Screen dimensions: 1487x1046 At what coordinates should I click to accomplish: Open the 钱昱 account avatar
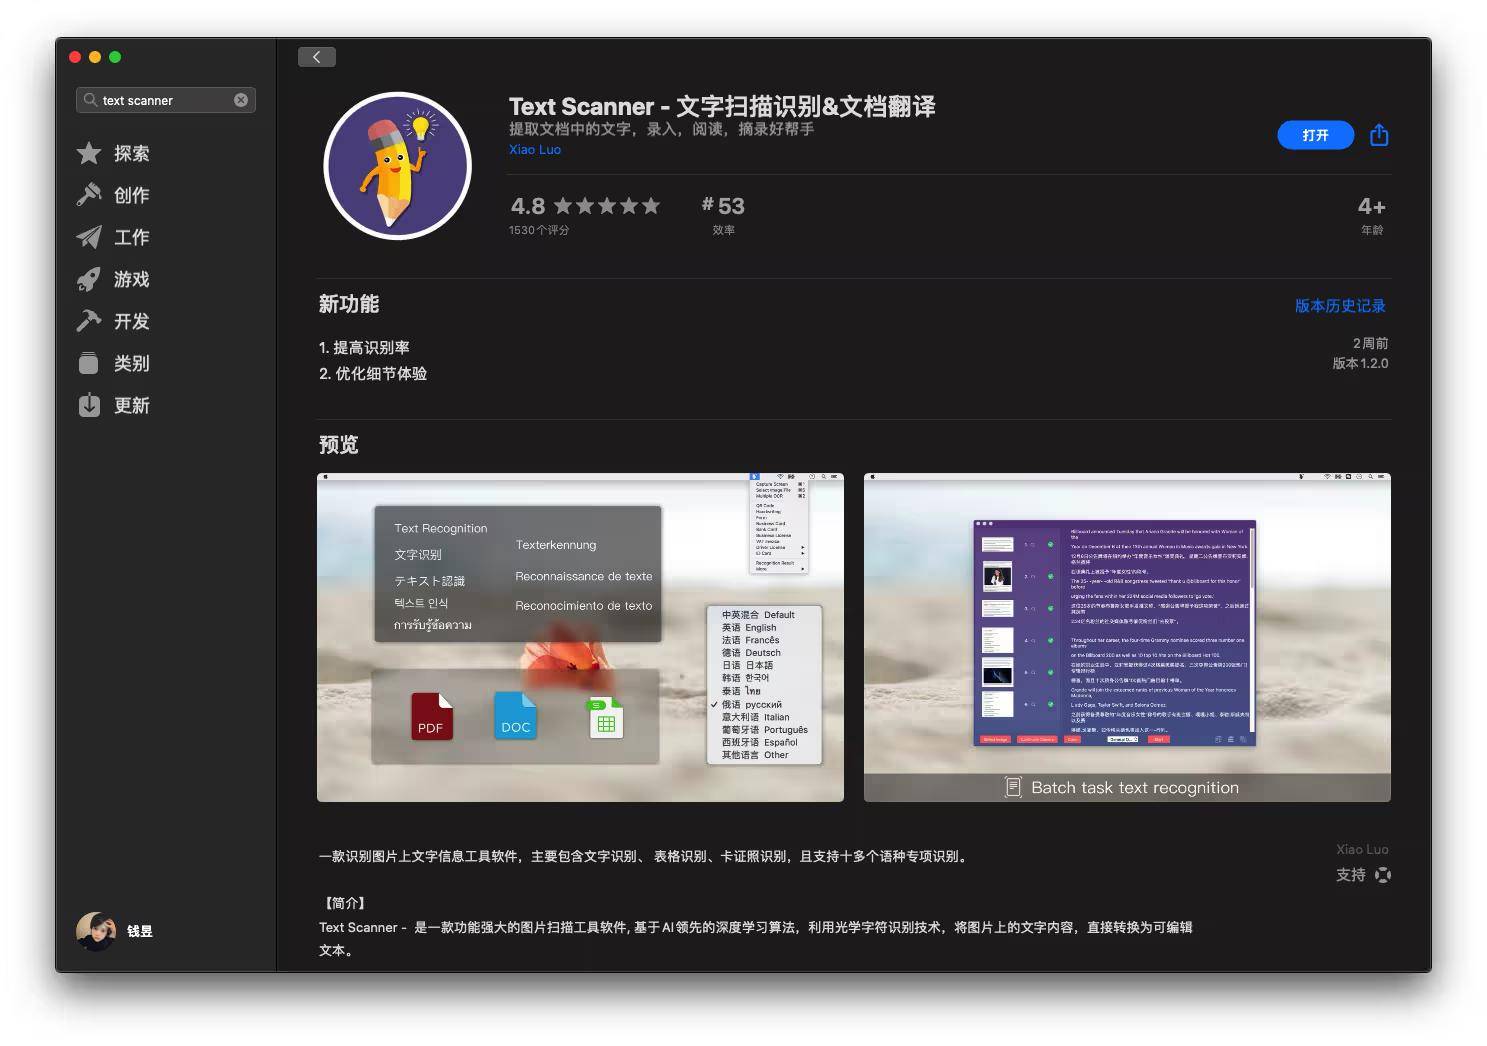96,931
